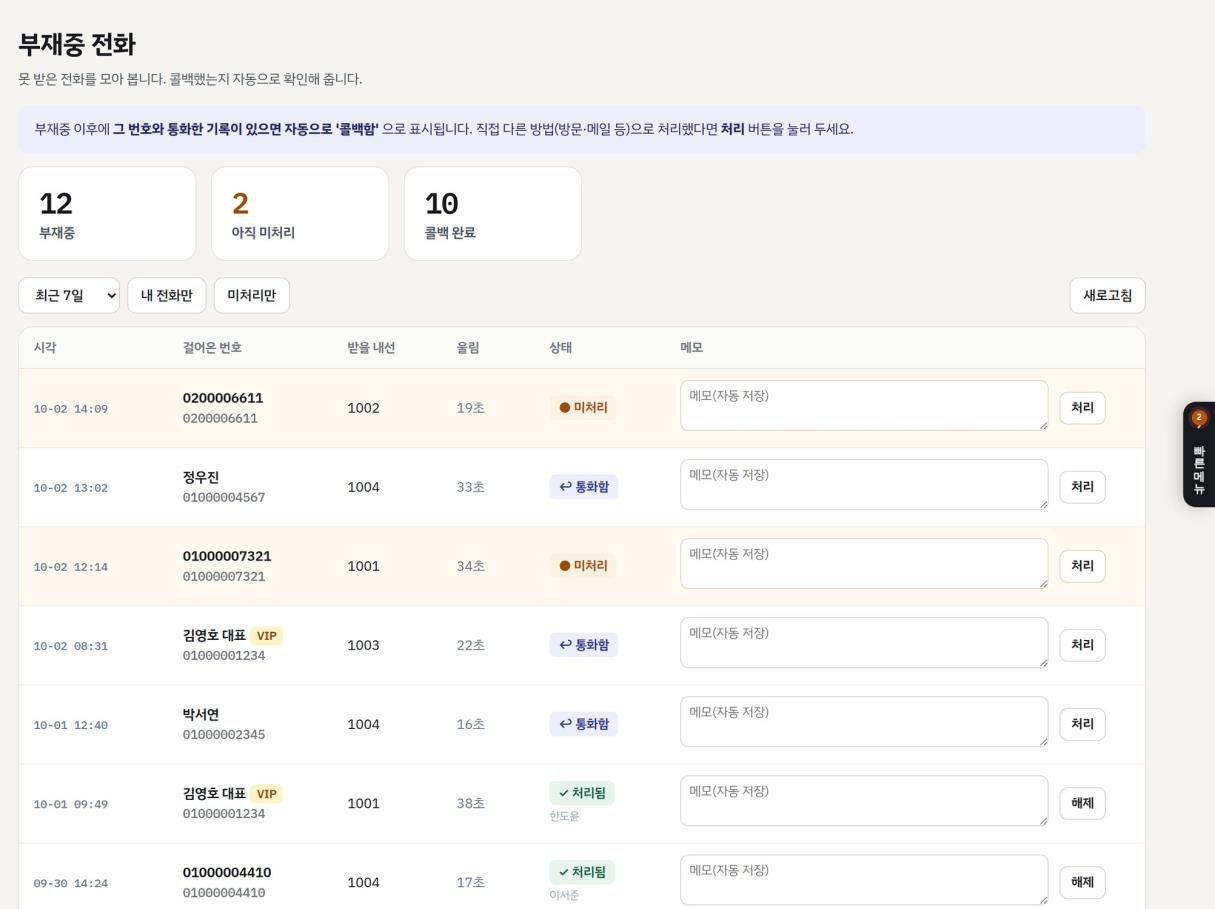1215x909 pixels.
Task: Click the 시각 column header
Action: (x=45, y=348)
